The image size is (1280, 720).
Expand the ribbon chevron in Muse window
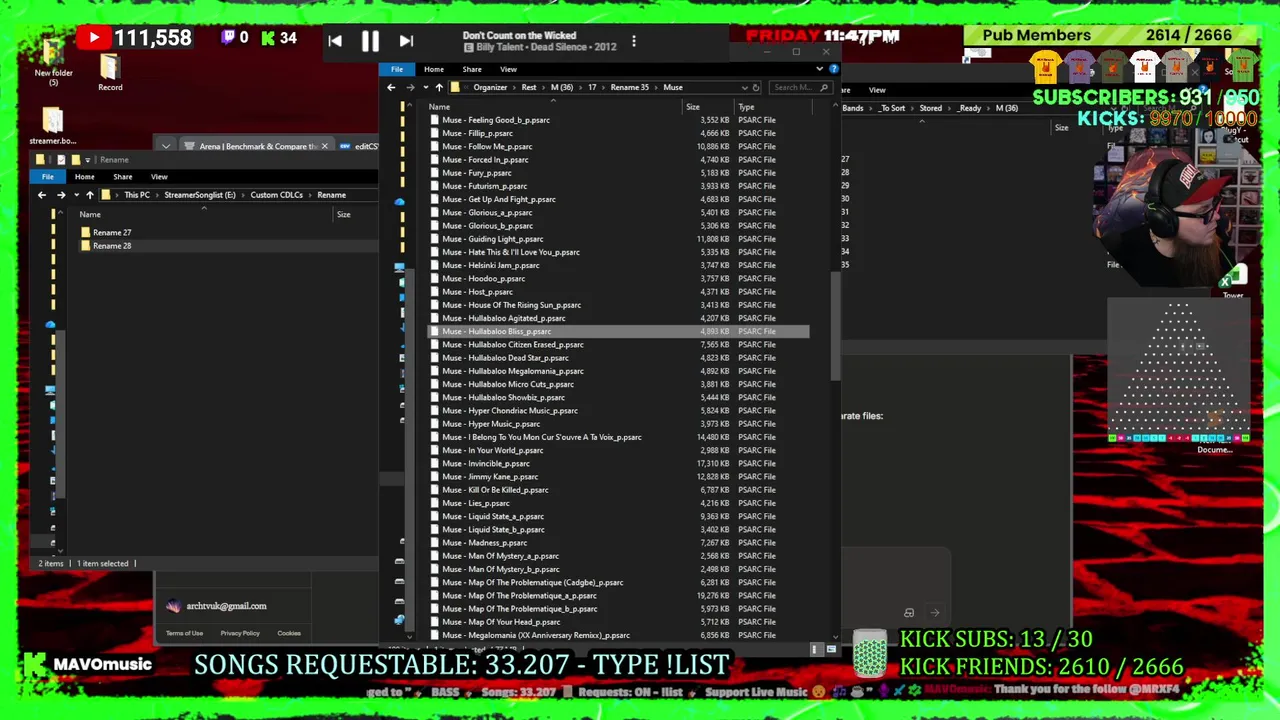(x=820, y=69)
